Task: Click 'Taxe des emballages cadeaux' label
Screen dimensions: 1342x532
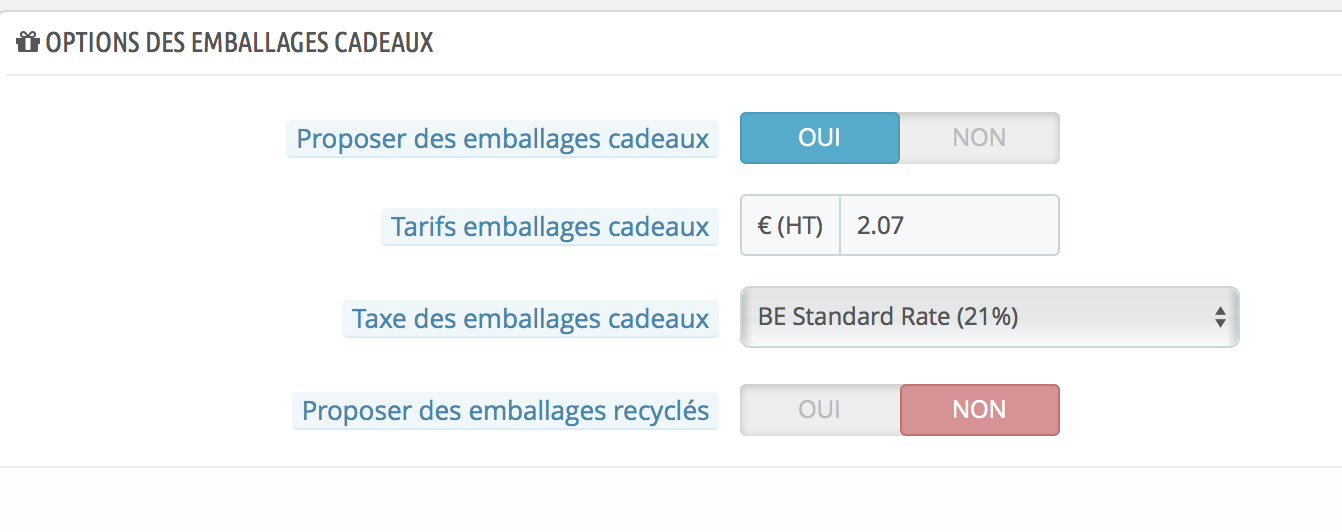Action: point(530,319)
